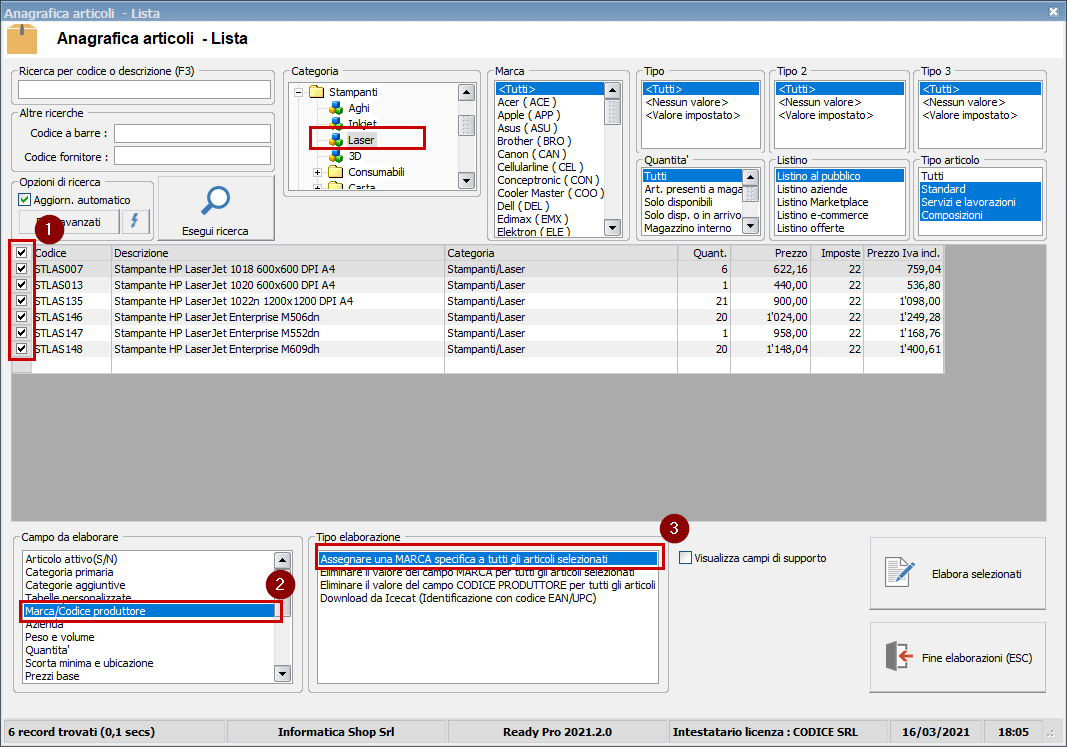Click up arrow of Categoria tree scrollbar

click(466, 93)
